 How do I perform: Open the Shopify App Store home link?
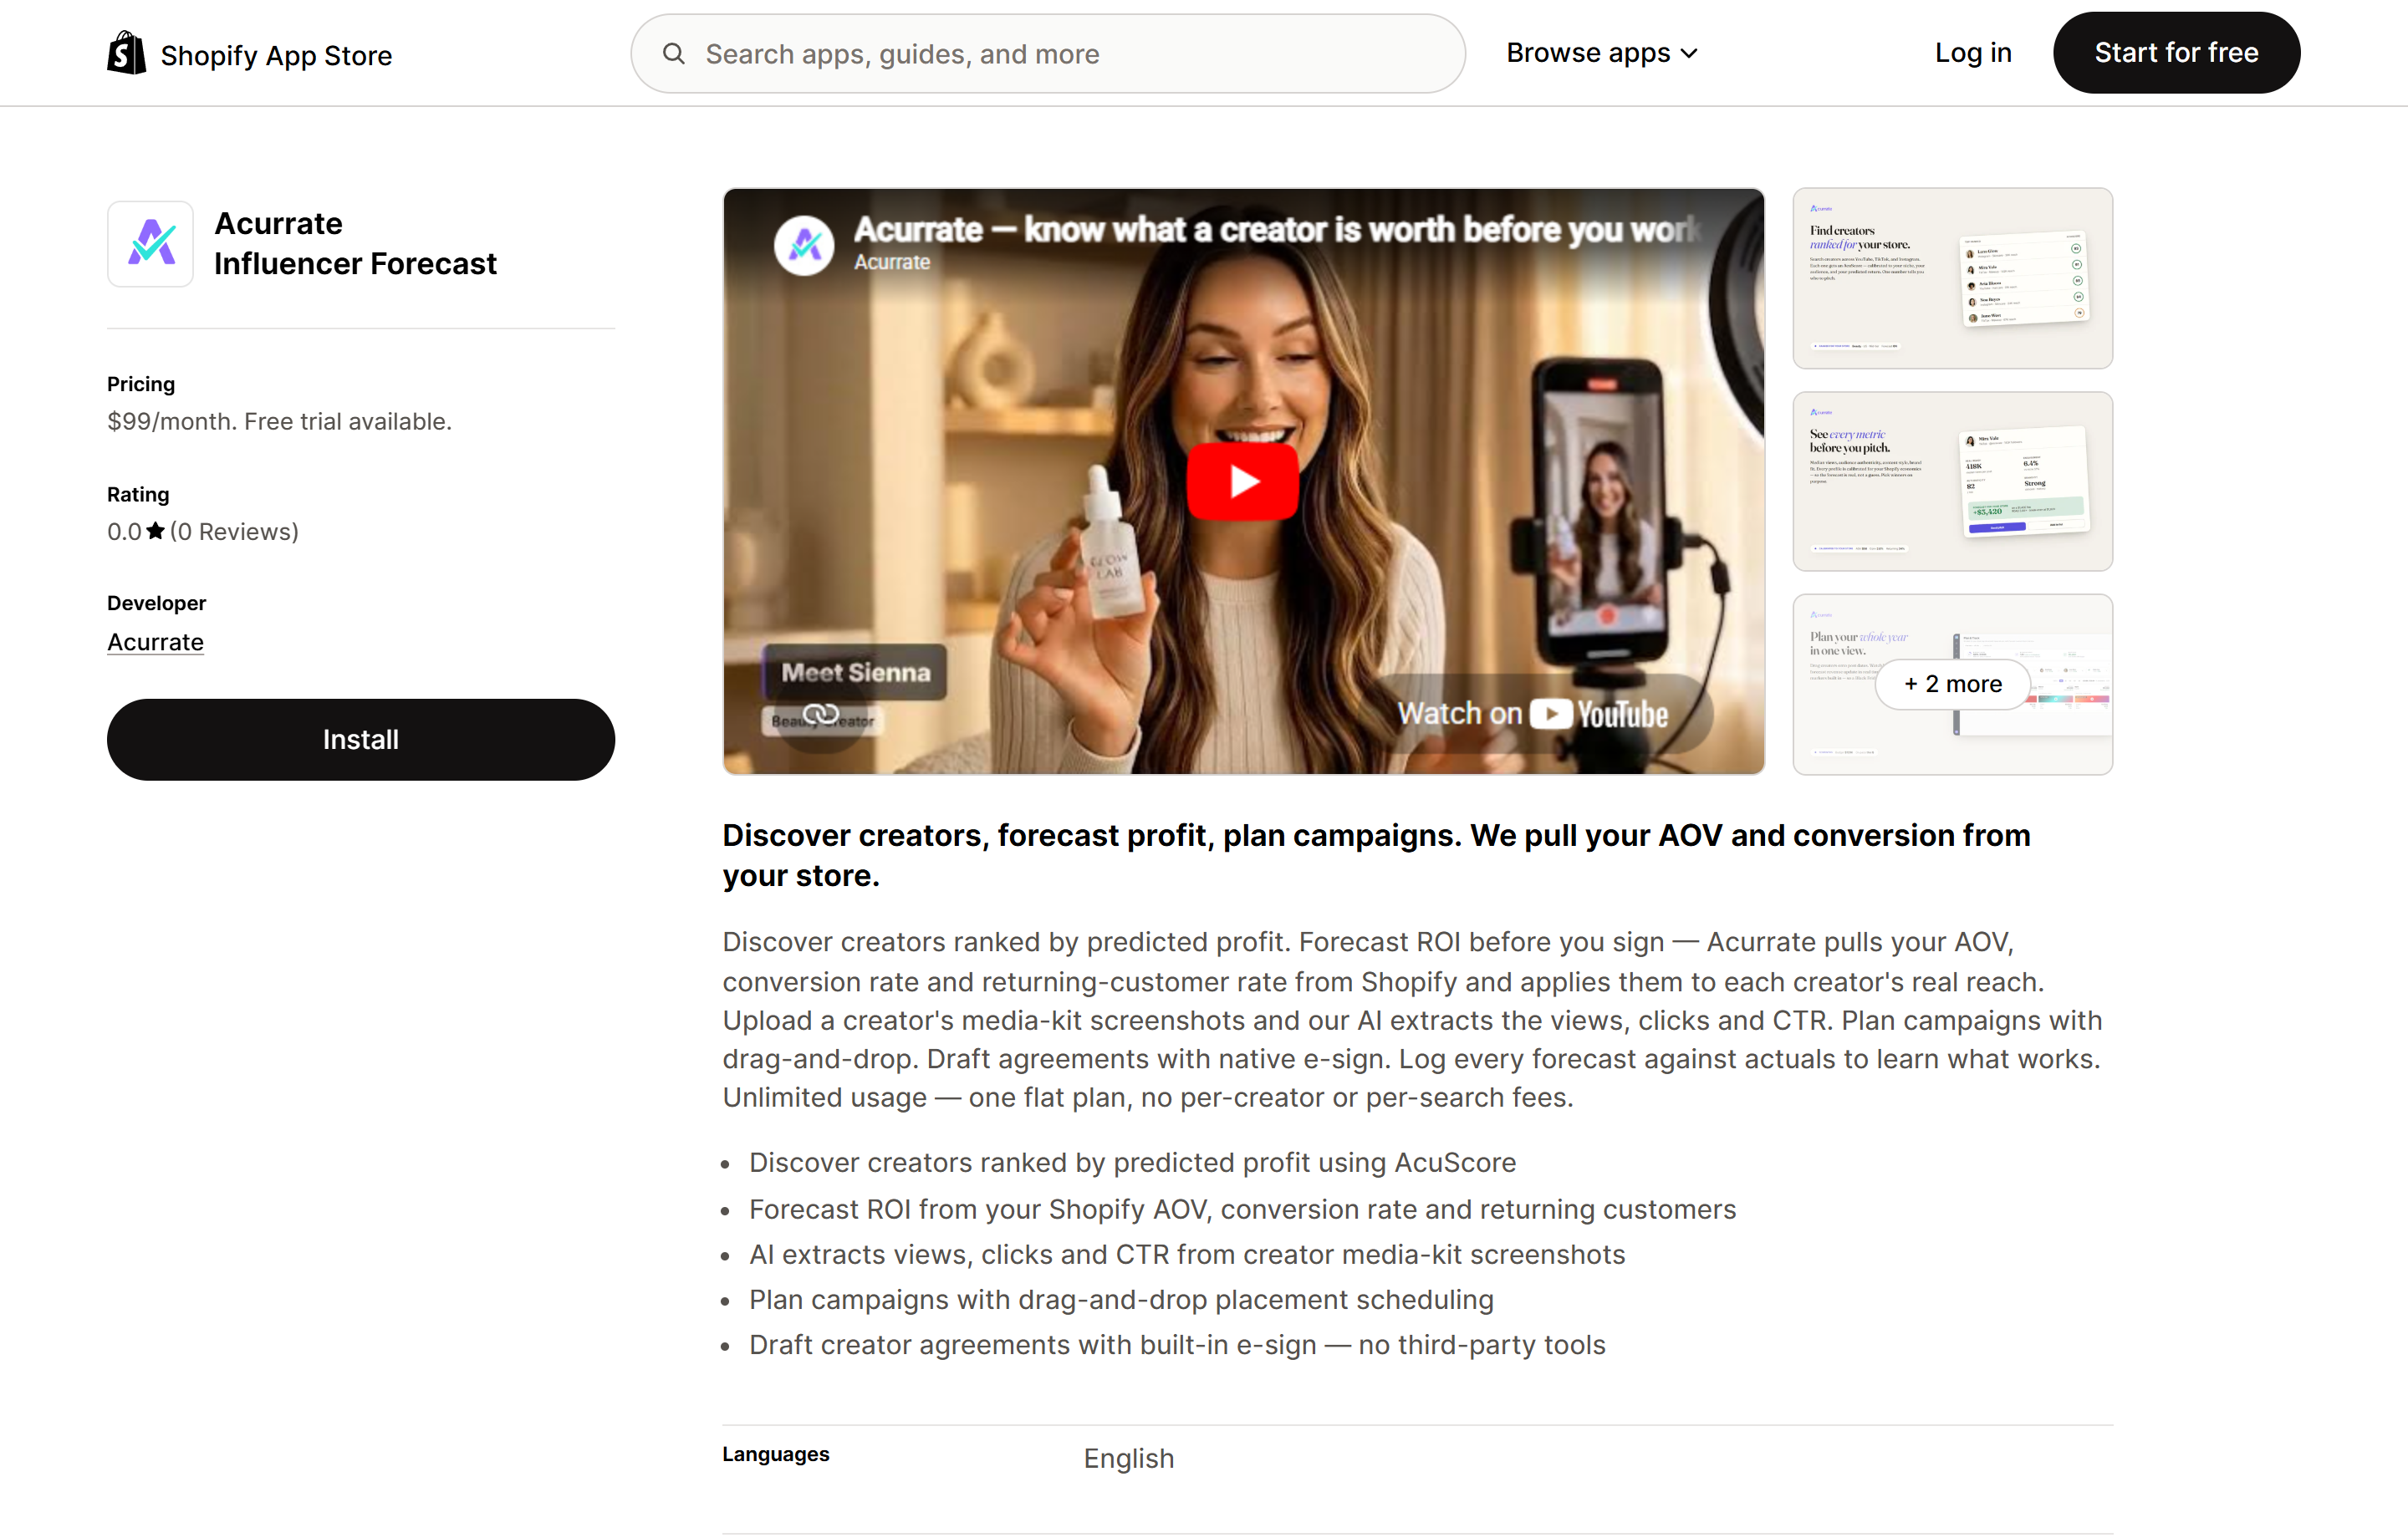coord(250,54)
